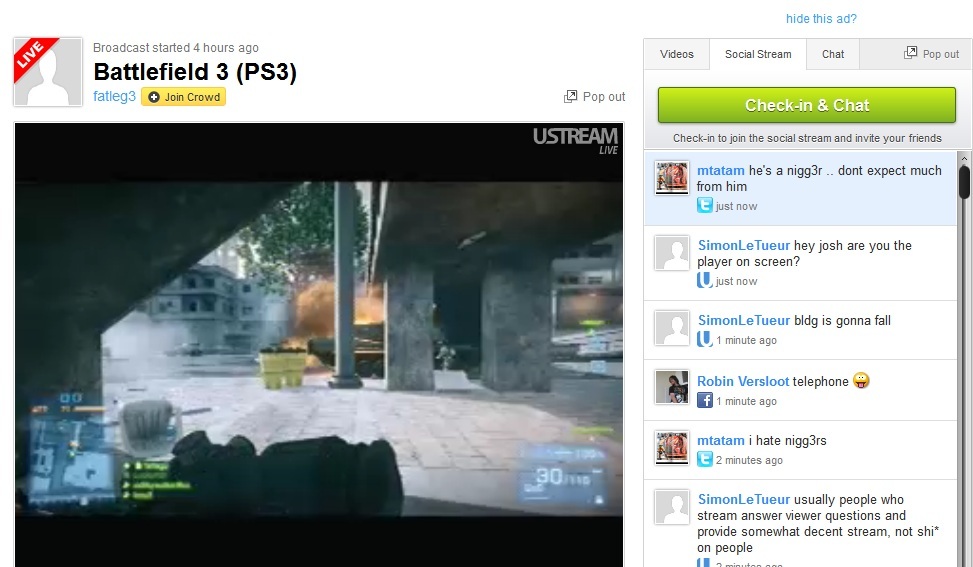Pop out the video player

click(x=594, y=96)
